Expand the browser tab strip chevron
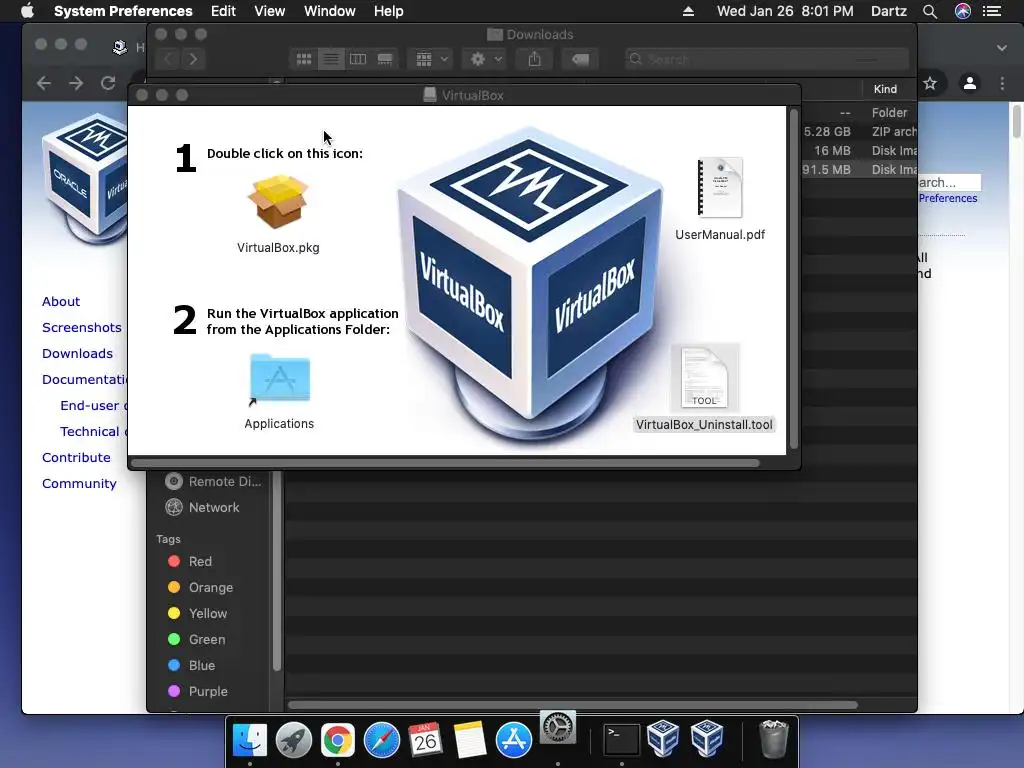 coord(1002,48)
